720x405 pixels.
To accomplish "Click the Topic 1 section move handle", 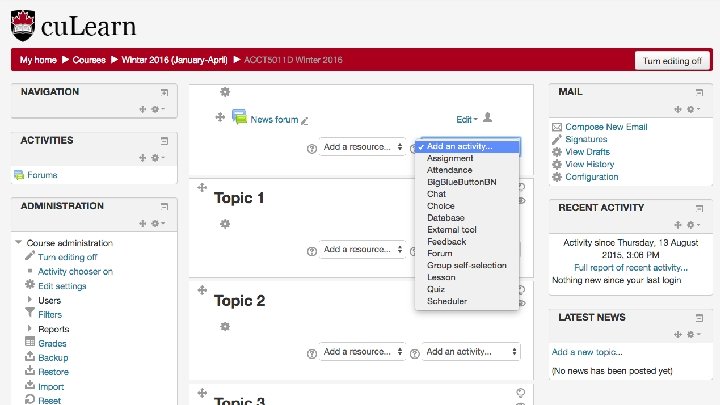I will (x=202, y=187).
